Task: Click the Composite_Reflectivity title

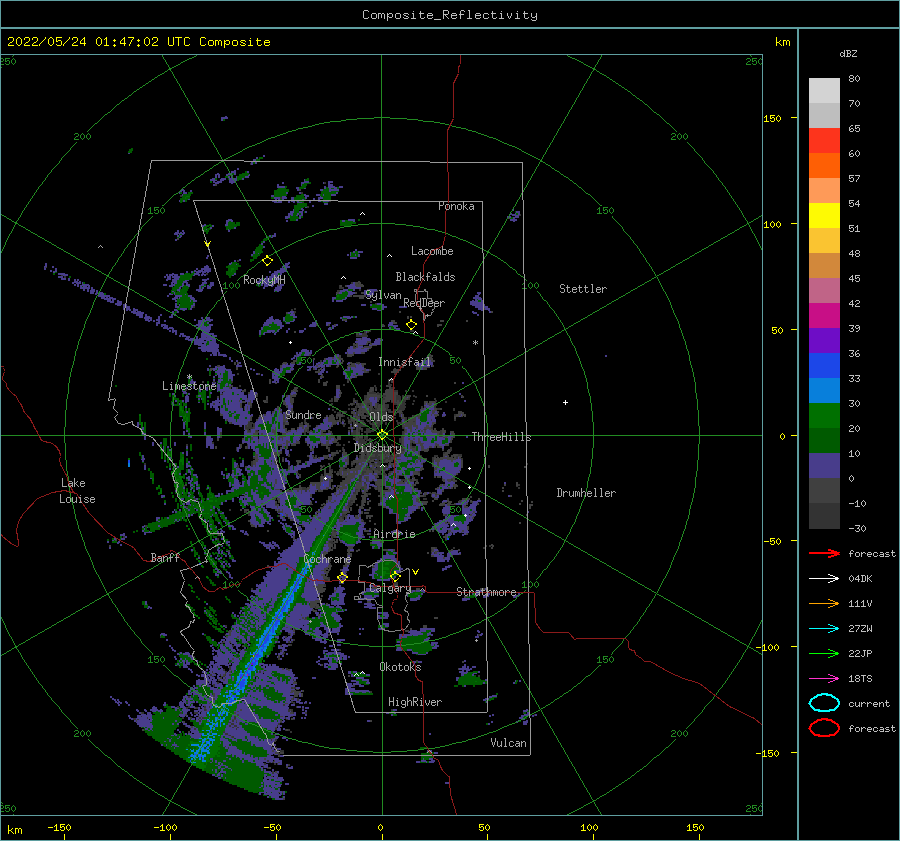Action: 450,15
